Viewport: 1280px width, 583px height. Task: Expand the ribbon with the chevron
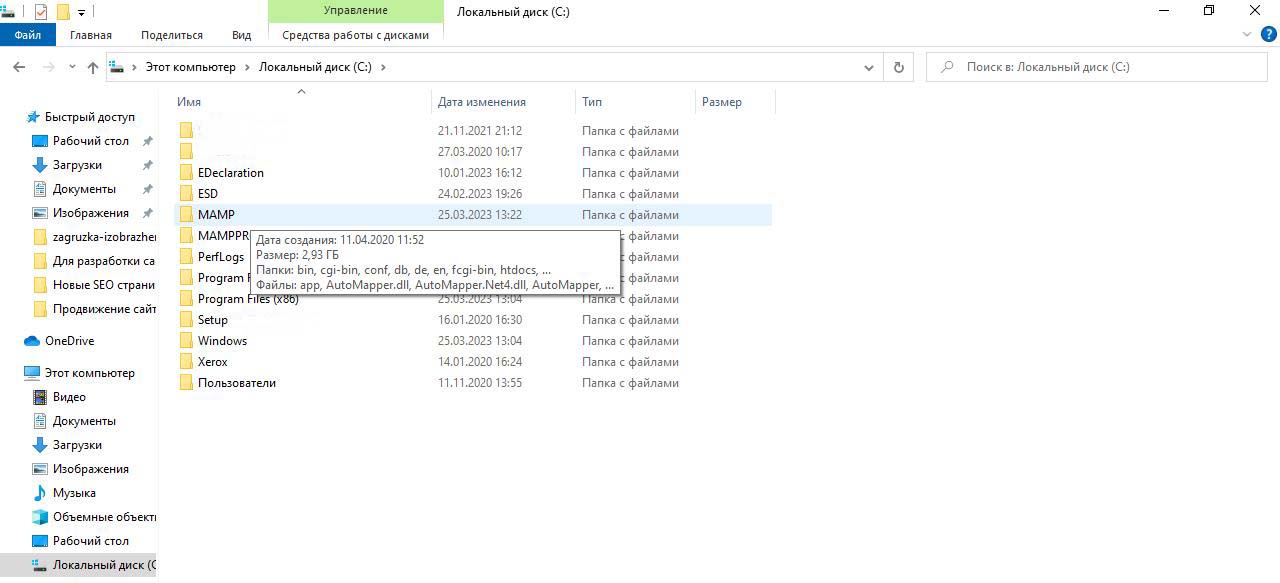pos(1247,34)
